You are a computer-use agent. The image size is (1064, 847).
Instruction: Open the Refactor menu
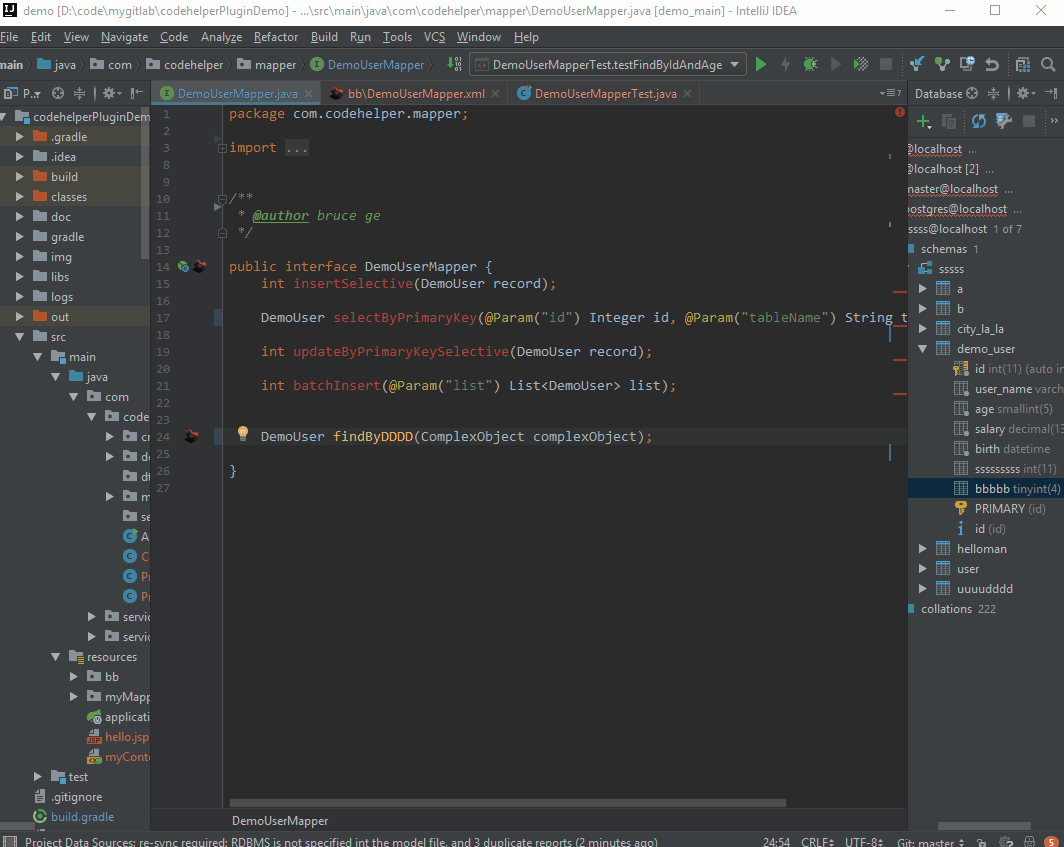click(x=276, y=37)
